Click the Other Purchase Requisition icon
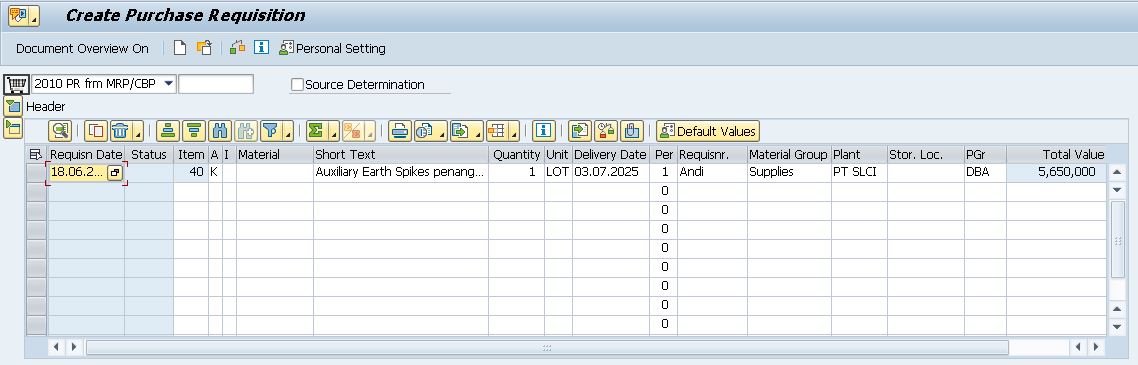Image resolution: width=1138 pixels, height=365 pixels. 204,48
